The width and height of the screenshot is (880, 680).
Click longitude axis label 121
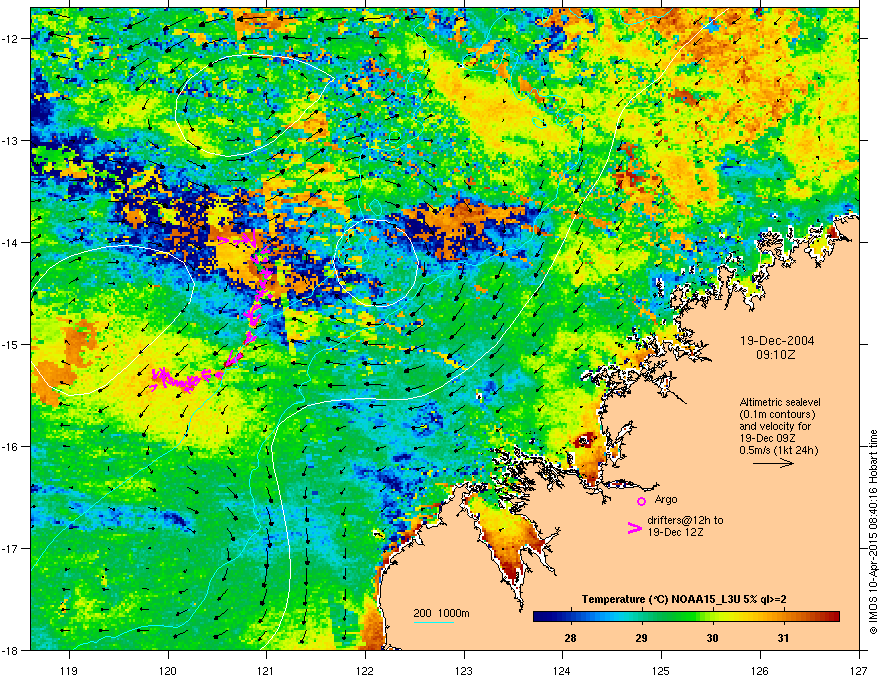(266, 670)
